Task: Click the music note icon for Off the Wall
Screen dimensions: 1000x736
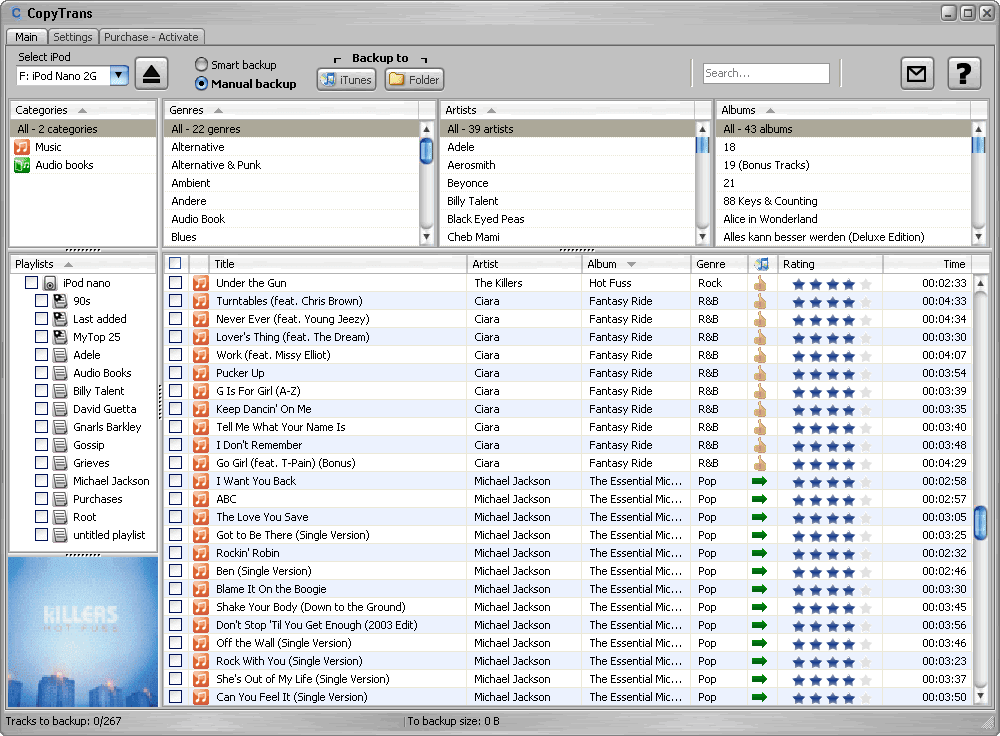Action: (201, 644)
